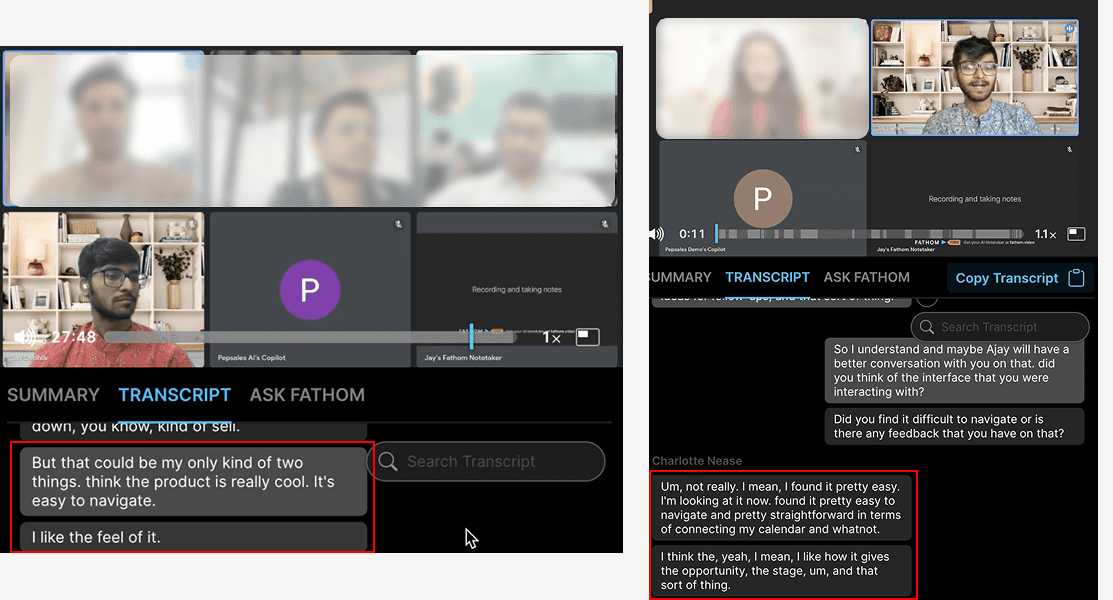Viewport: 1113px width, 600px height.
Task: Seek on the right player timeline bar
Action: [x=870, y=234]
